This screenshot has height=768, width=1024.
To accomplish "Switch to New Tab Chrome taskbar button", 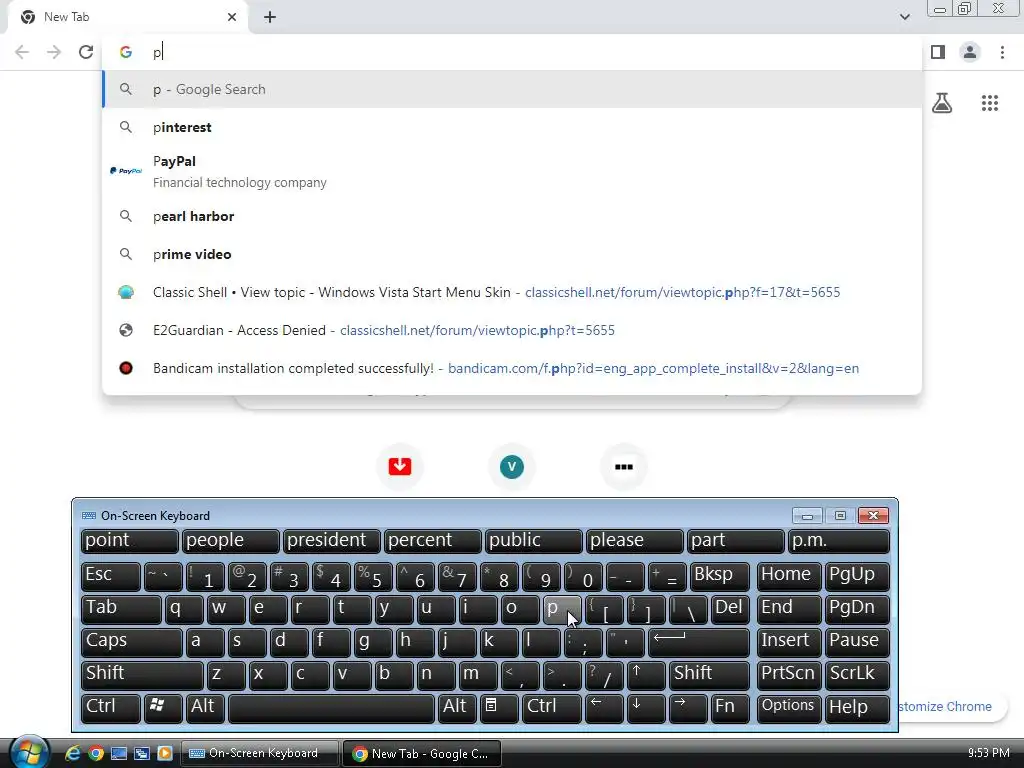I will click(x=421, y=754).
